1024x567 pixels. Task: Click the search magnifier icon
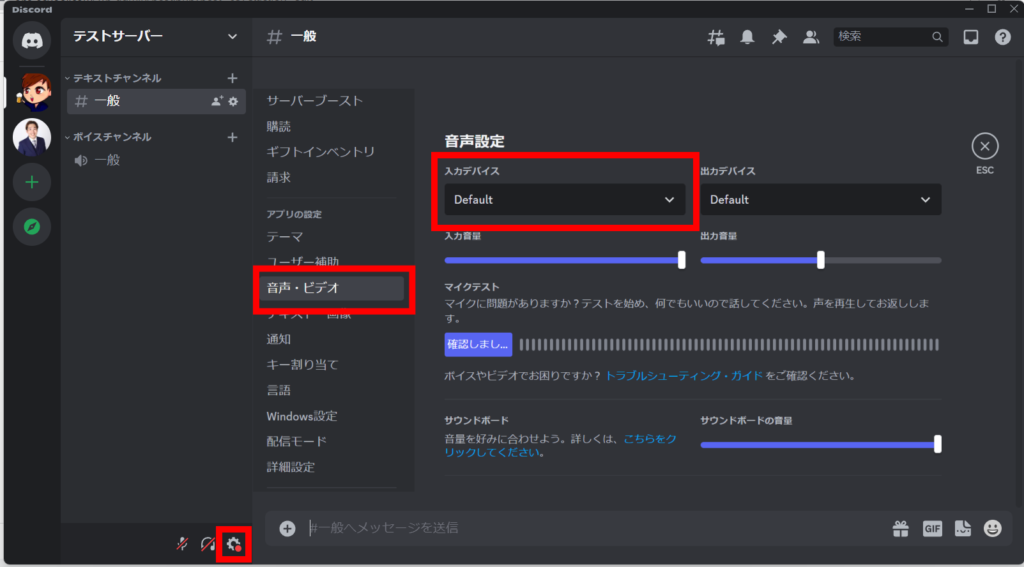point(937,37)
